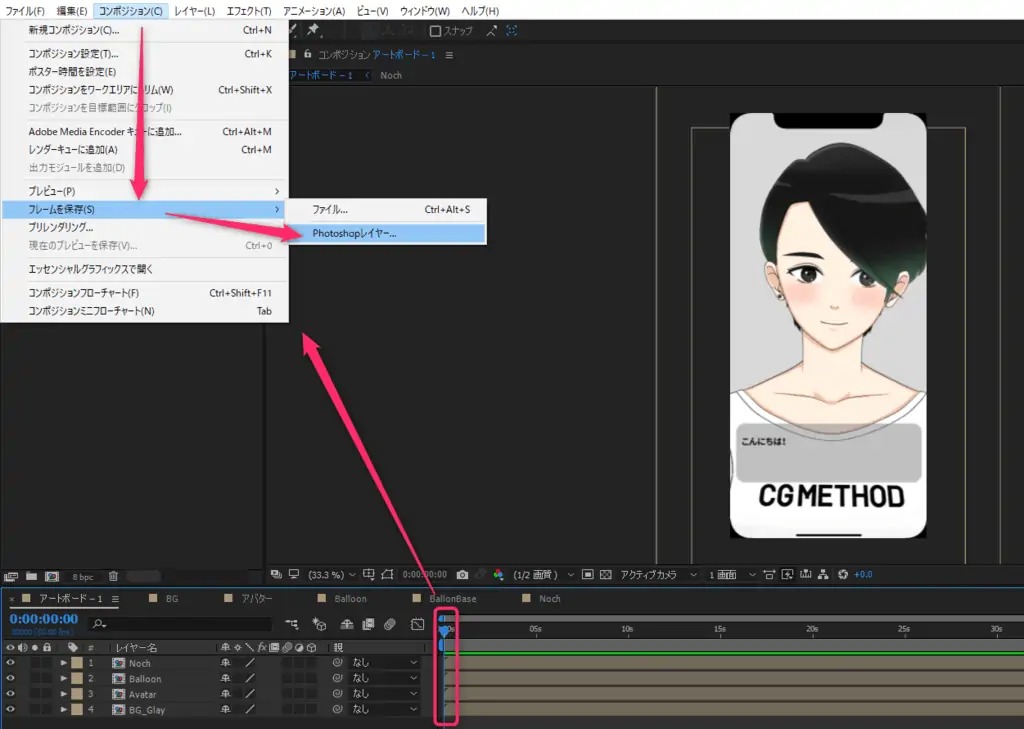1024x729 pixels.
Task: Expand the Balloon layer properties
Action: point(64,679)
